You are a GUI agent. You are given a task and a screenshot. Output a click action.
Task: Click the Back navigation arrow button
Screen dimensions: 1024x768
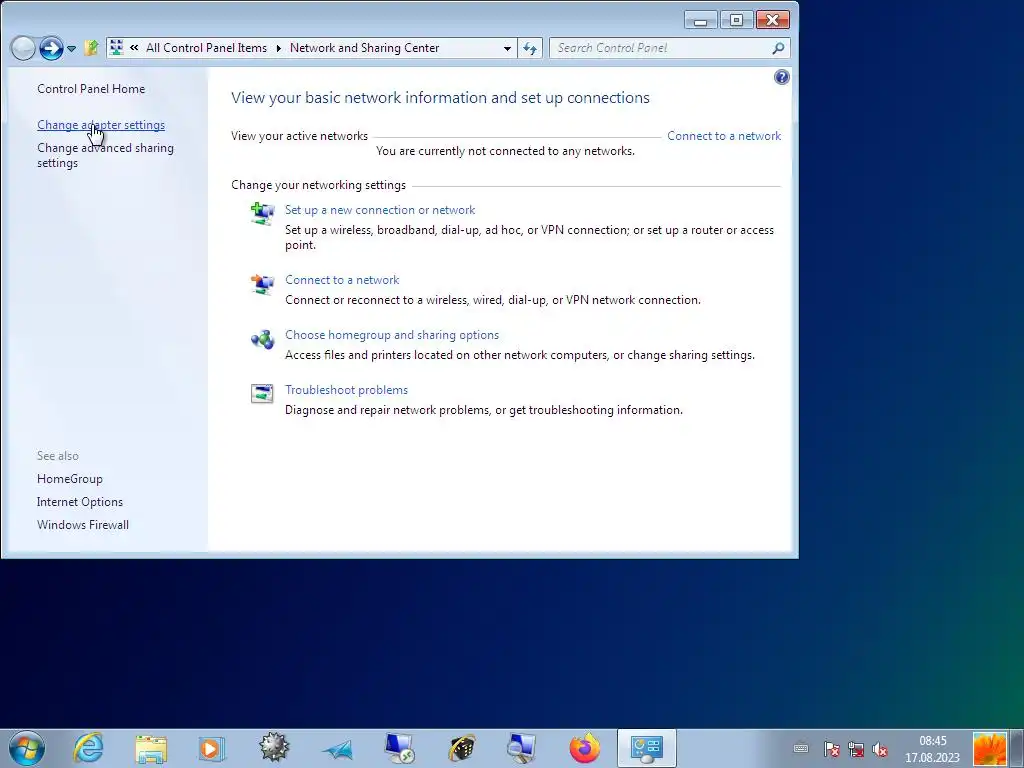[24, 48]
